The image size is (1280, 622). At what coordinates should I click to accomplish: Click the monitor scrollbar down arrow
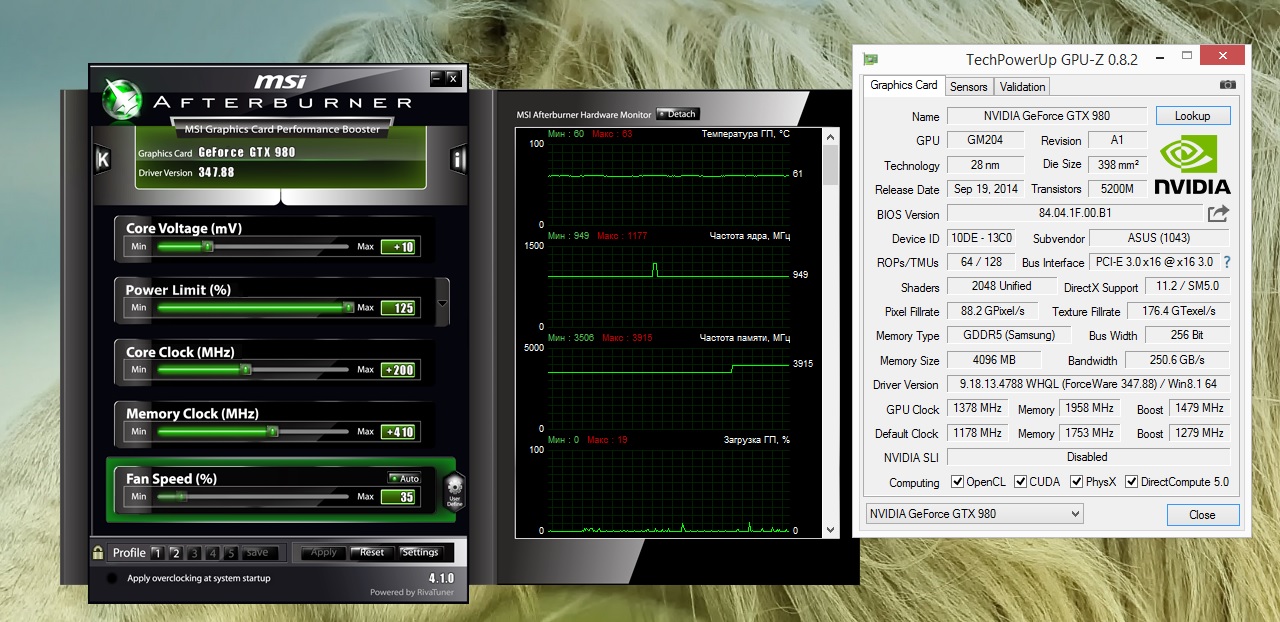tap(830, 530)
